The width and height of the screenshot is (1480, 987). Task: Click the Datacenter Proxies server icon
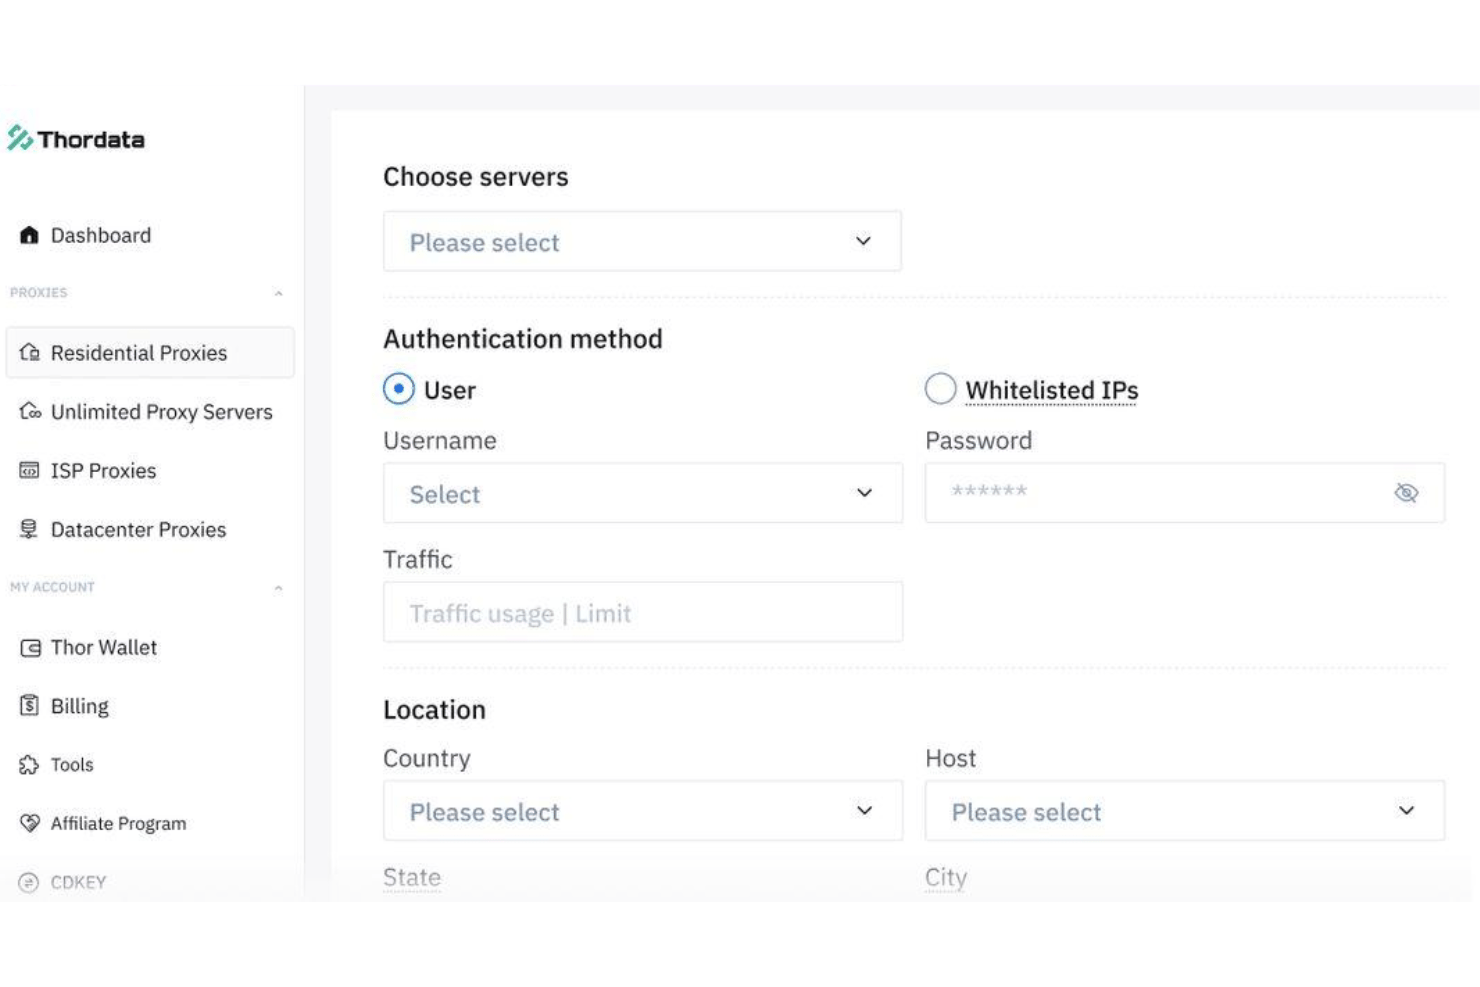point(29,529)
